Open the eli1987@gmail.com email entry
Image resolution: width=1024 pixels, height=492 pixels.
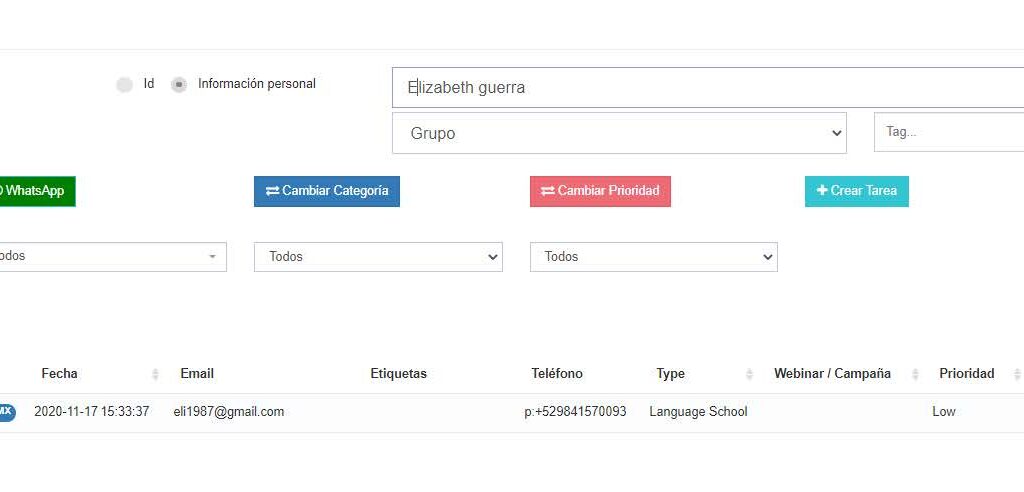click(229, 412)
